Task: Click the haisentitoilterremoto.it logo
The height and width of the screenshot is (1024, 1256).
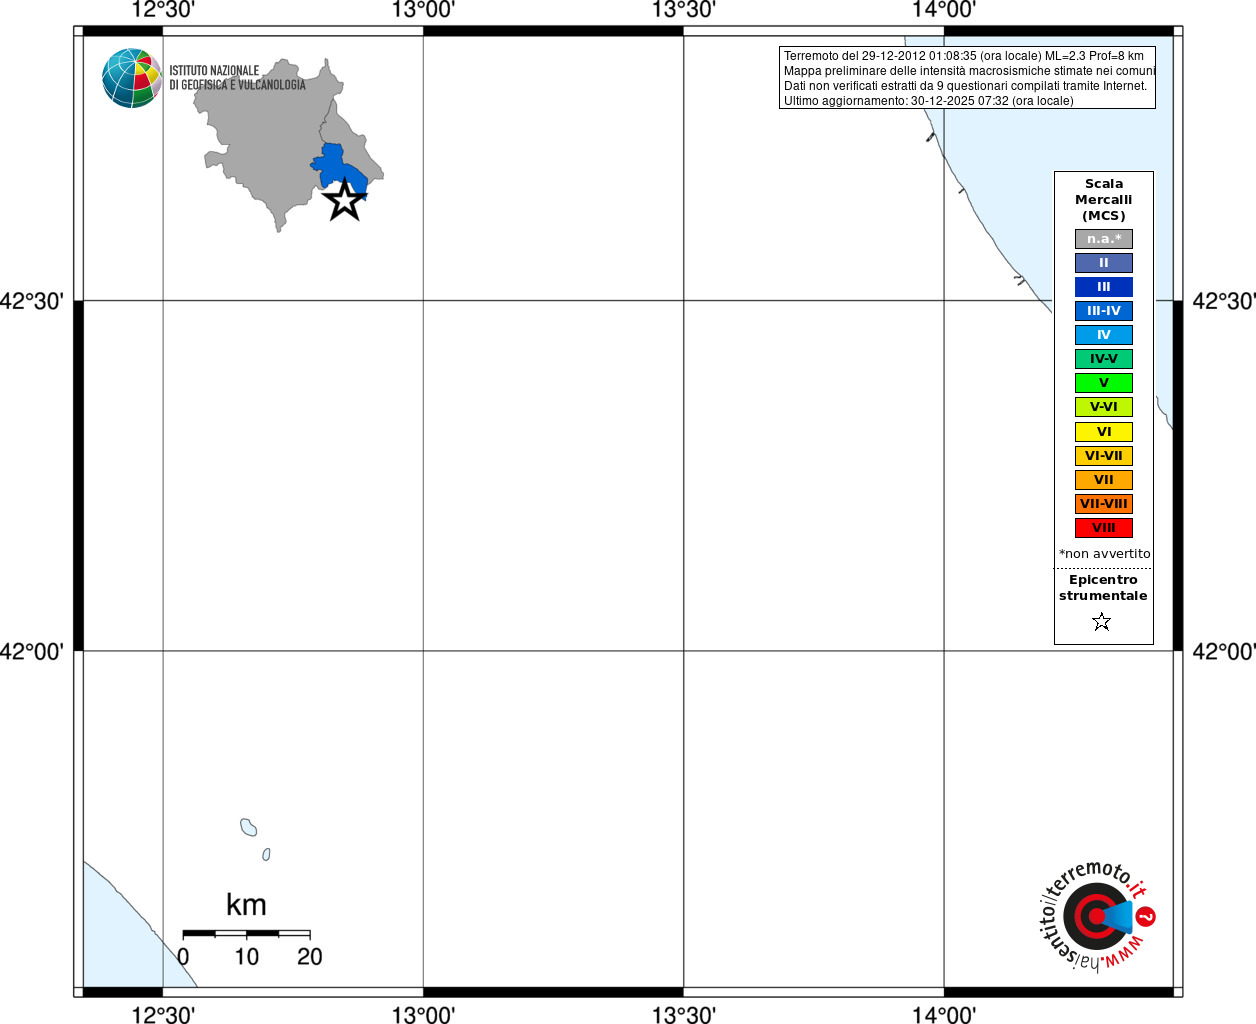Action: tap(1098, 915)
